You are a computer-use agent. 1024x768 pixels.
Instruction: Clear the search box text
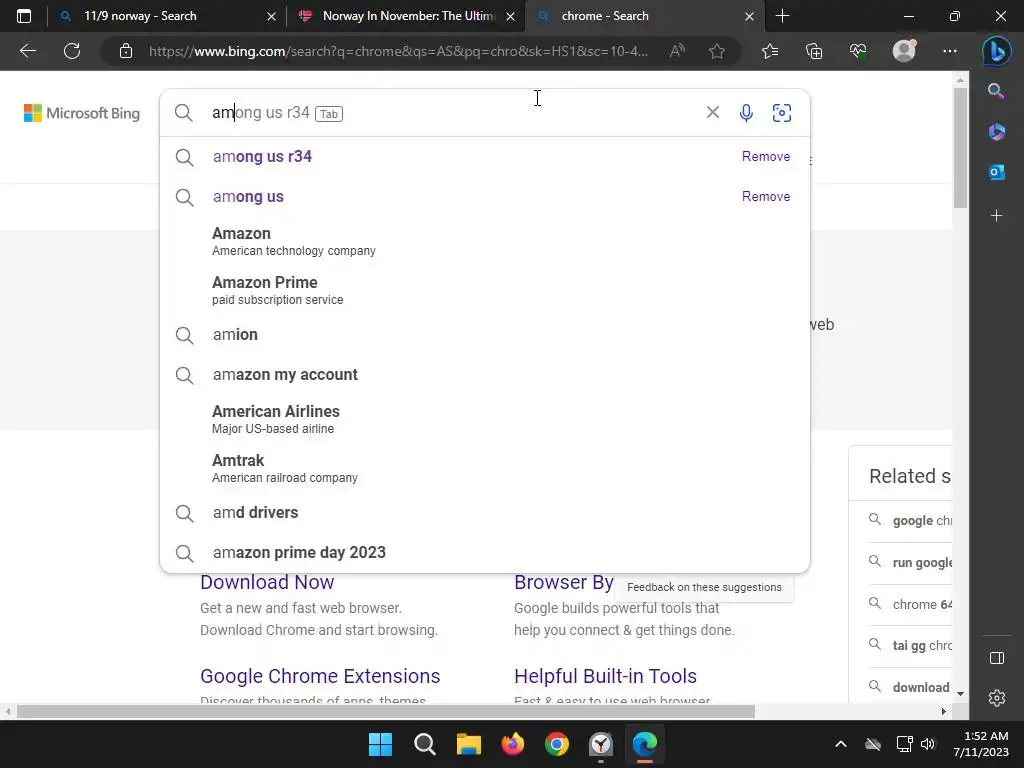712,112
